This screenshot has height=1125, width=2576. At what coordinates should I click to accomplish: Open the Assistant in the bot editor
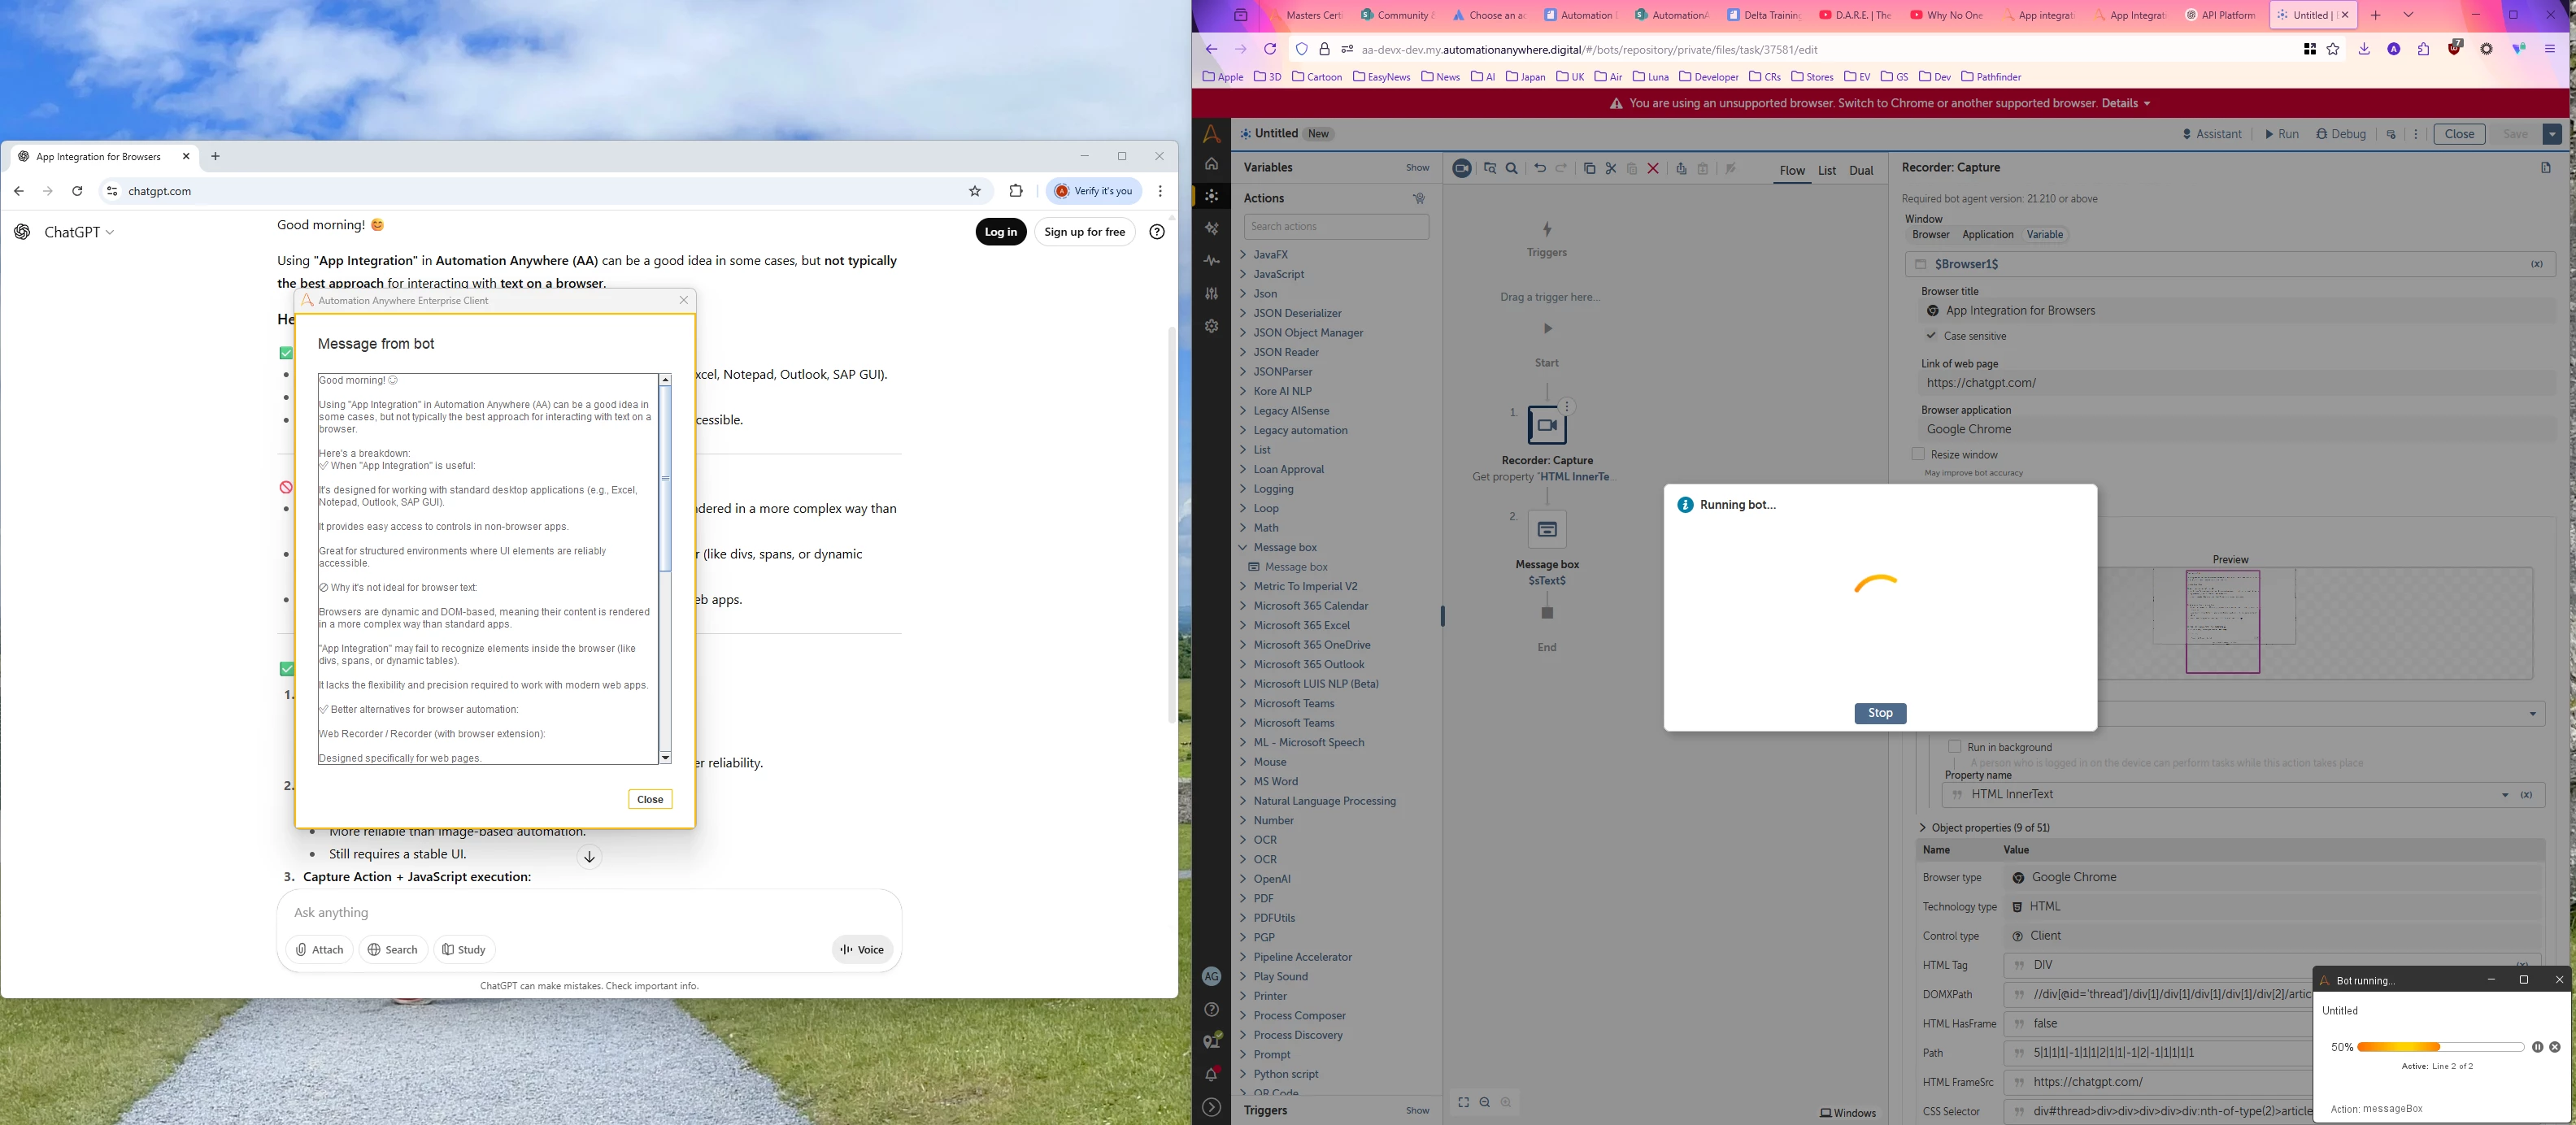(x=2211, y=134)
